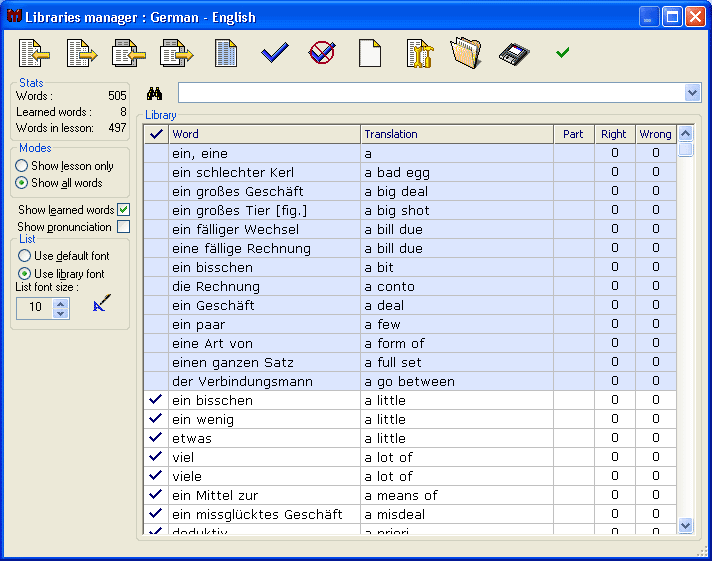Click the binoculars search icon
The height and width of the screenshot is (561, 712).
tap(155, 93)
